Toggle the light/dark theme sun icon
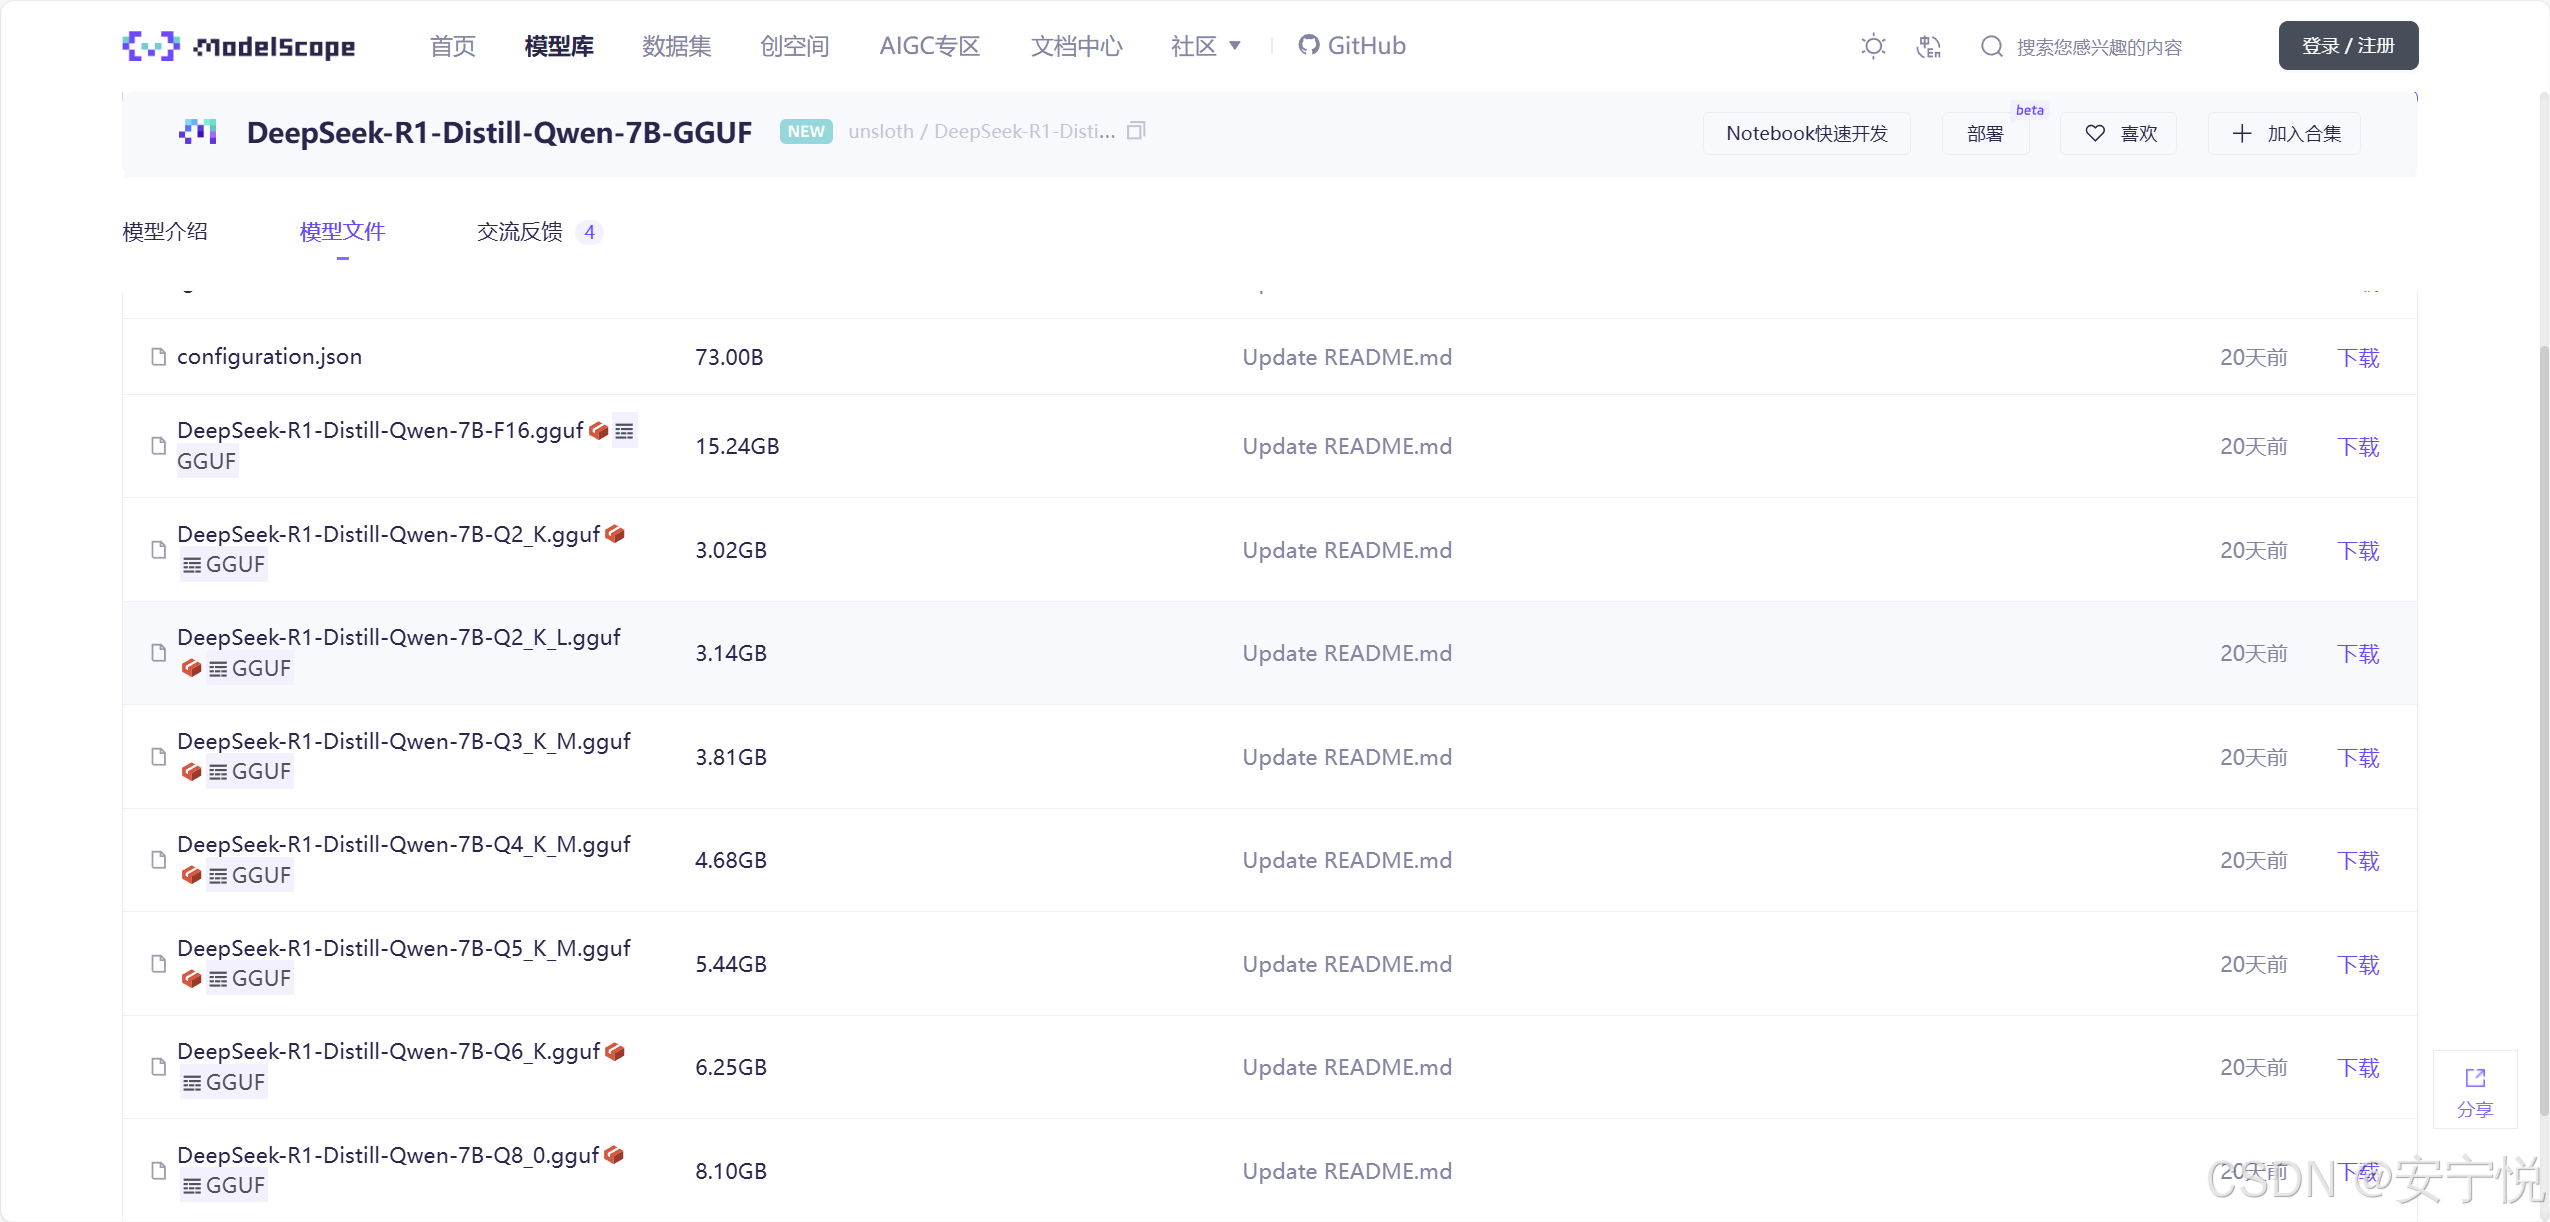Image resolution: width=2550 pixels, height=1222 pixels. 1873,46
